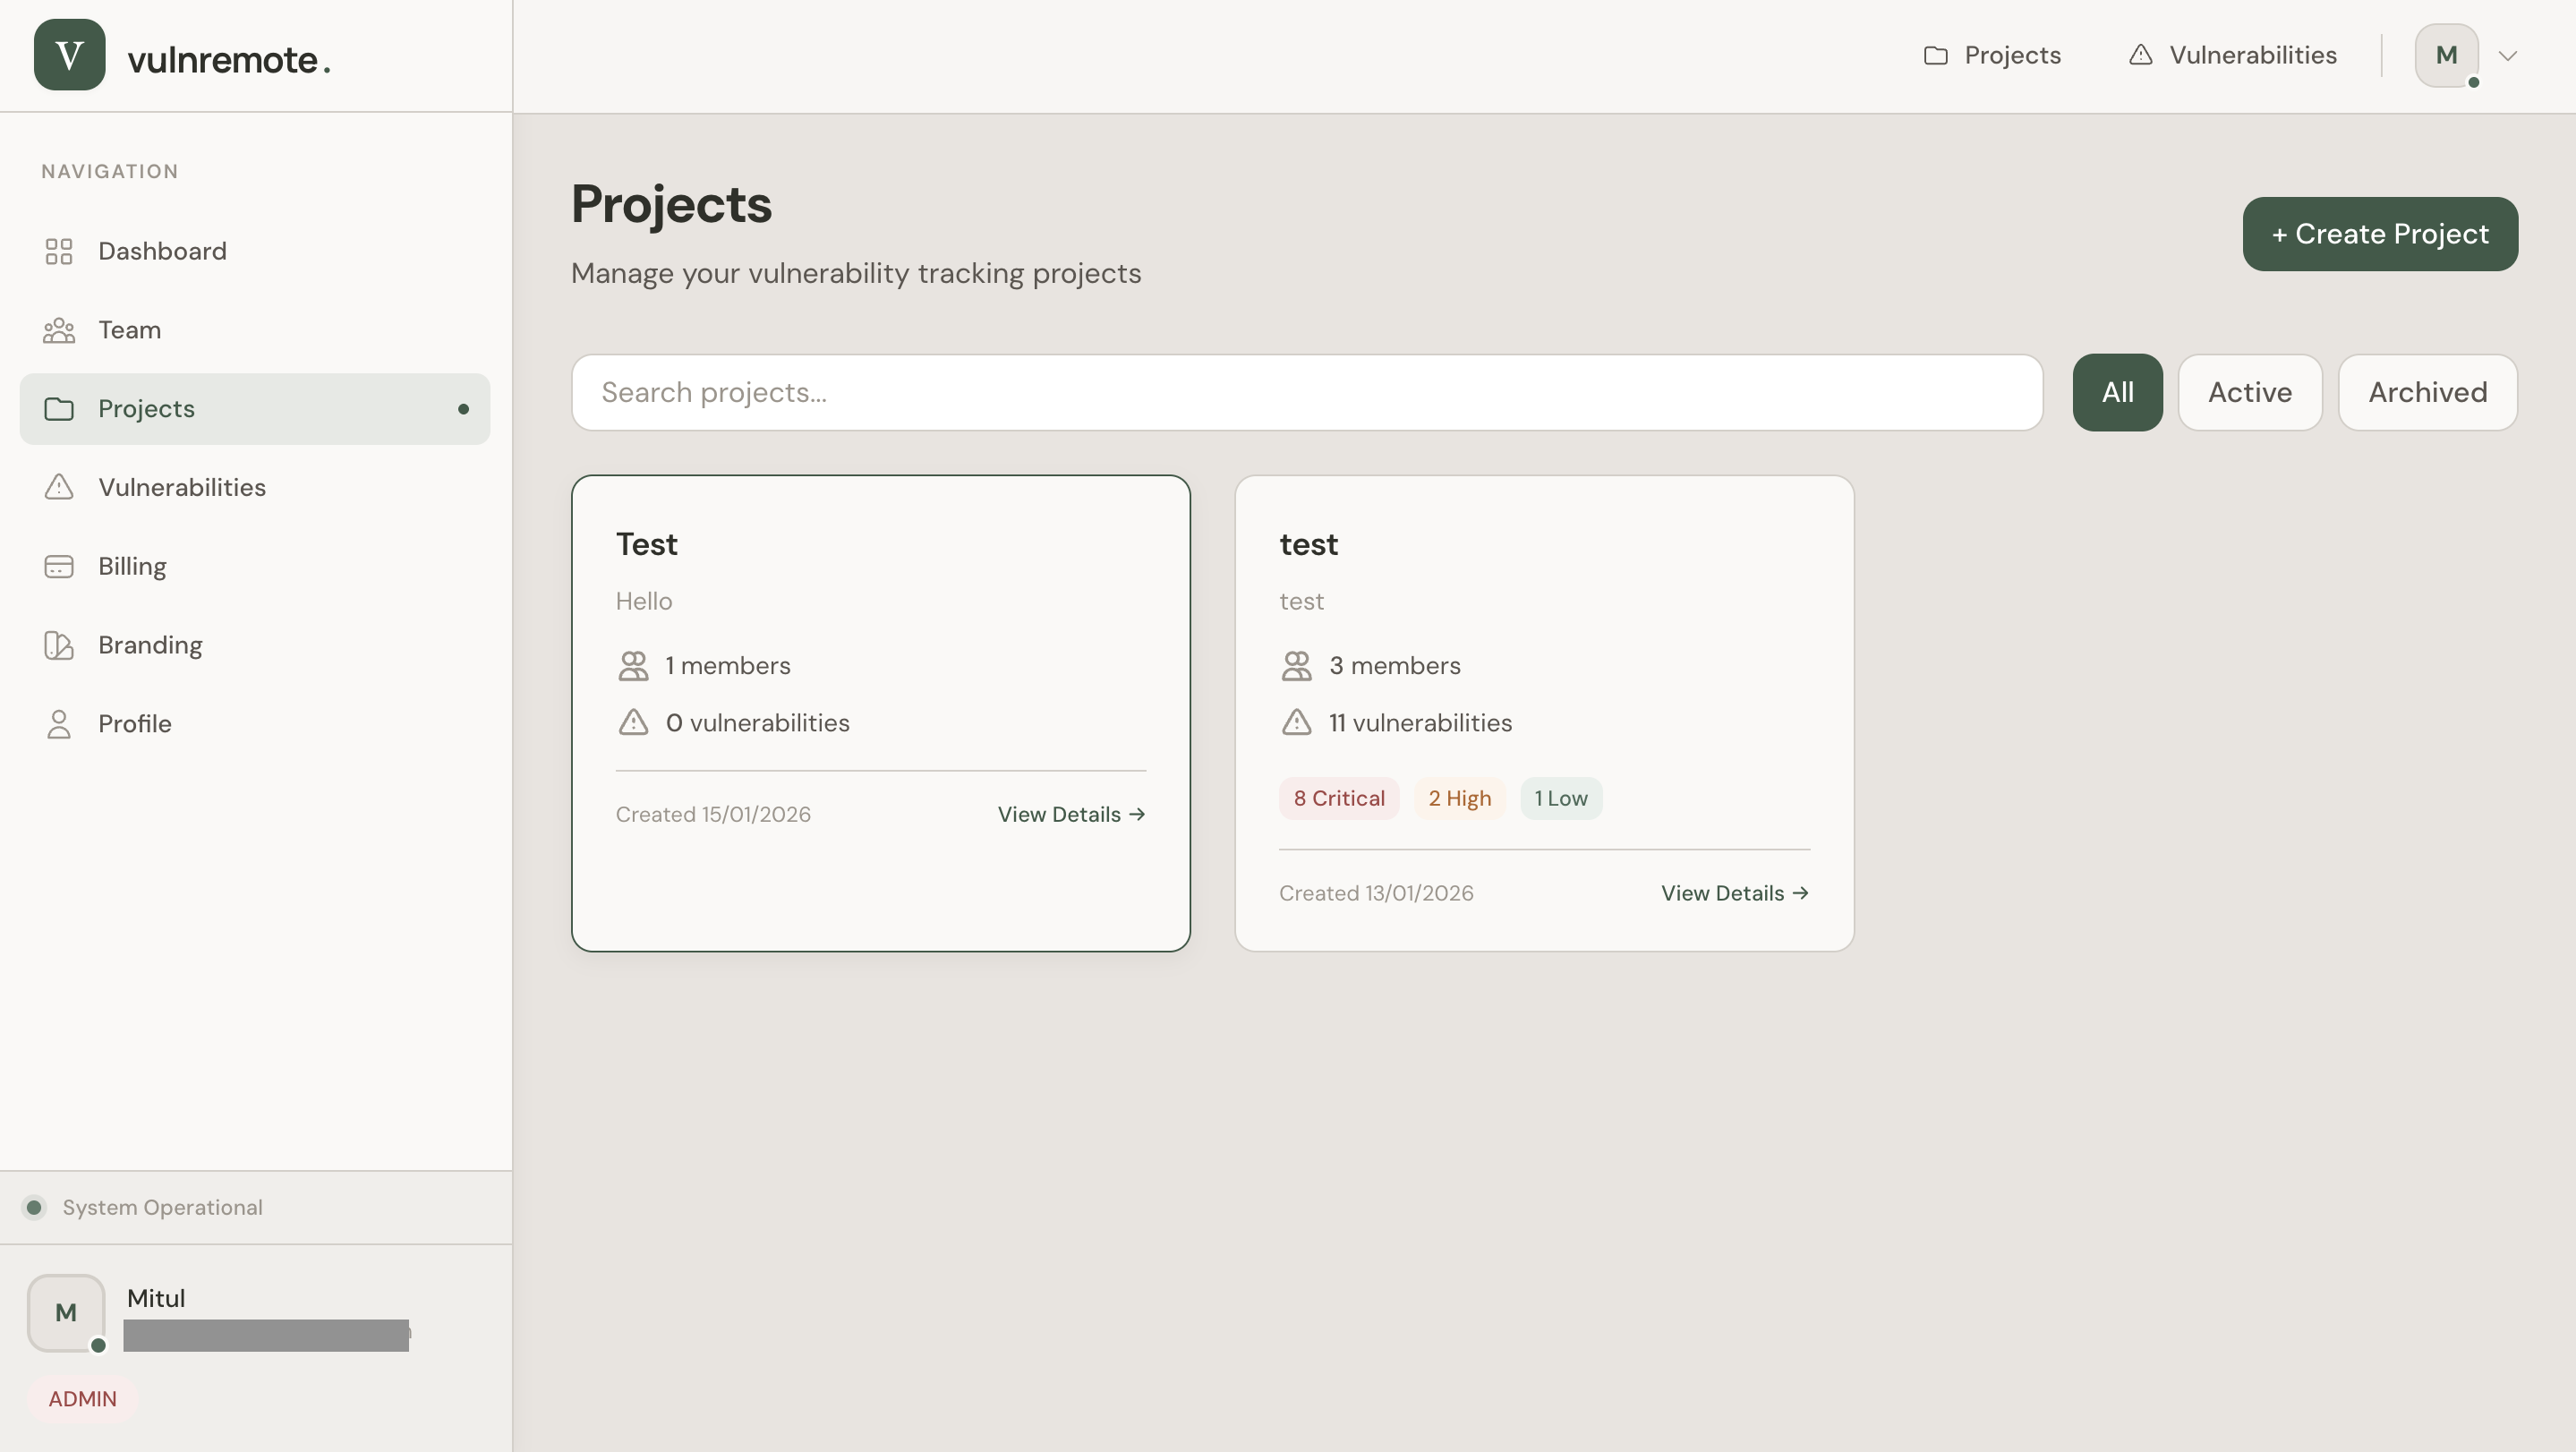Navigate to Projects in the top navigation bar

click(x=2013, y=55)
